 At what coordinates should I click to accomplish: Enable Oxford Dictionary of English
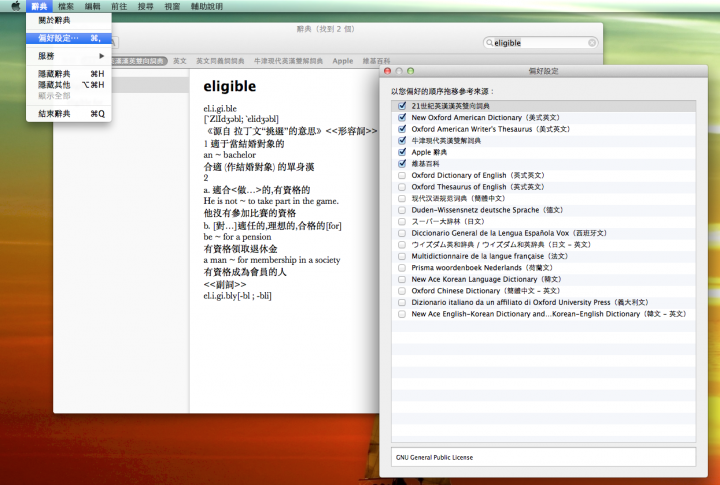(x=402, y=175)
